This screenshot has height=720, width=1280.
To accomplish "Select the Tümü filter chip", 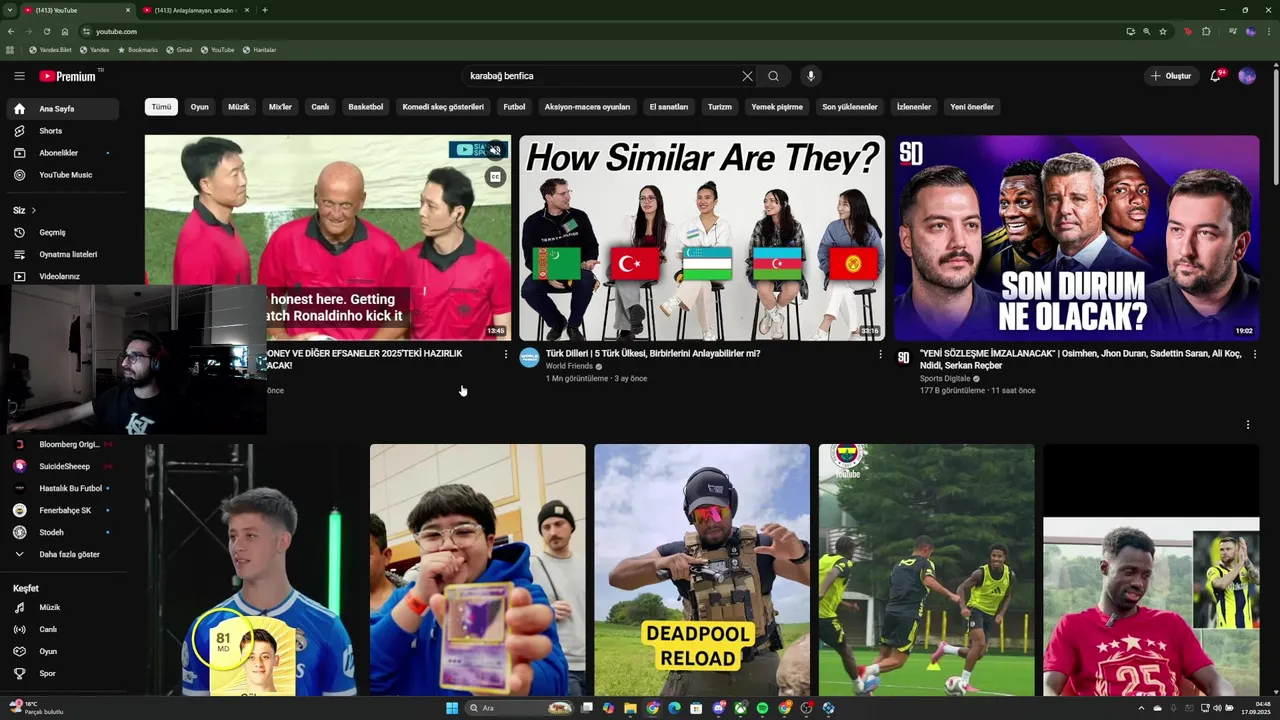I will 161,107.
